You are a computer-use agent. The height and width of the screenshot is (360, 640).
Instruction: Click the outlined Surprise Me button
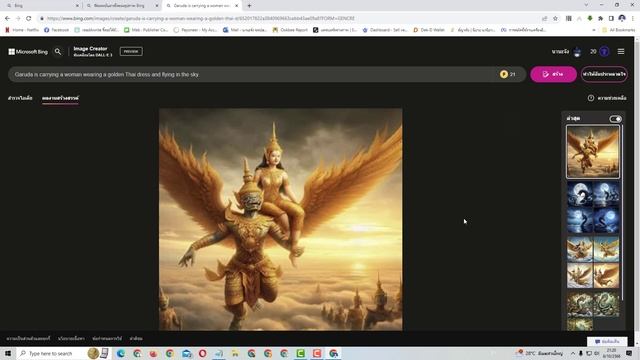tap(604, 74)
